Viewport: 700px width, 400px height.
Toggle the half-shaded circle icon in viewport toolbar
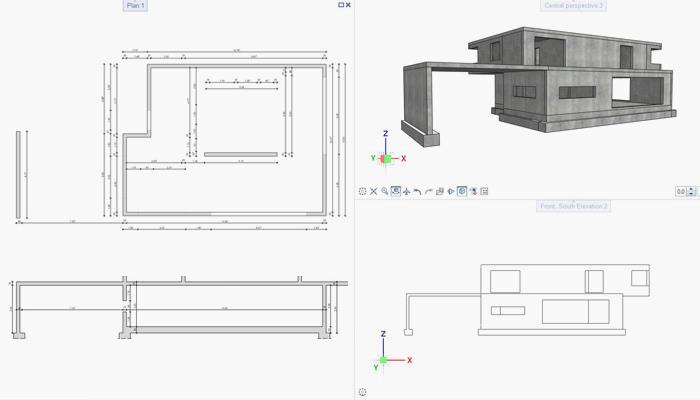pyautogui.click(x=451, y=191)
